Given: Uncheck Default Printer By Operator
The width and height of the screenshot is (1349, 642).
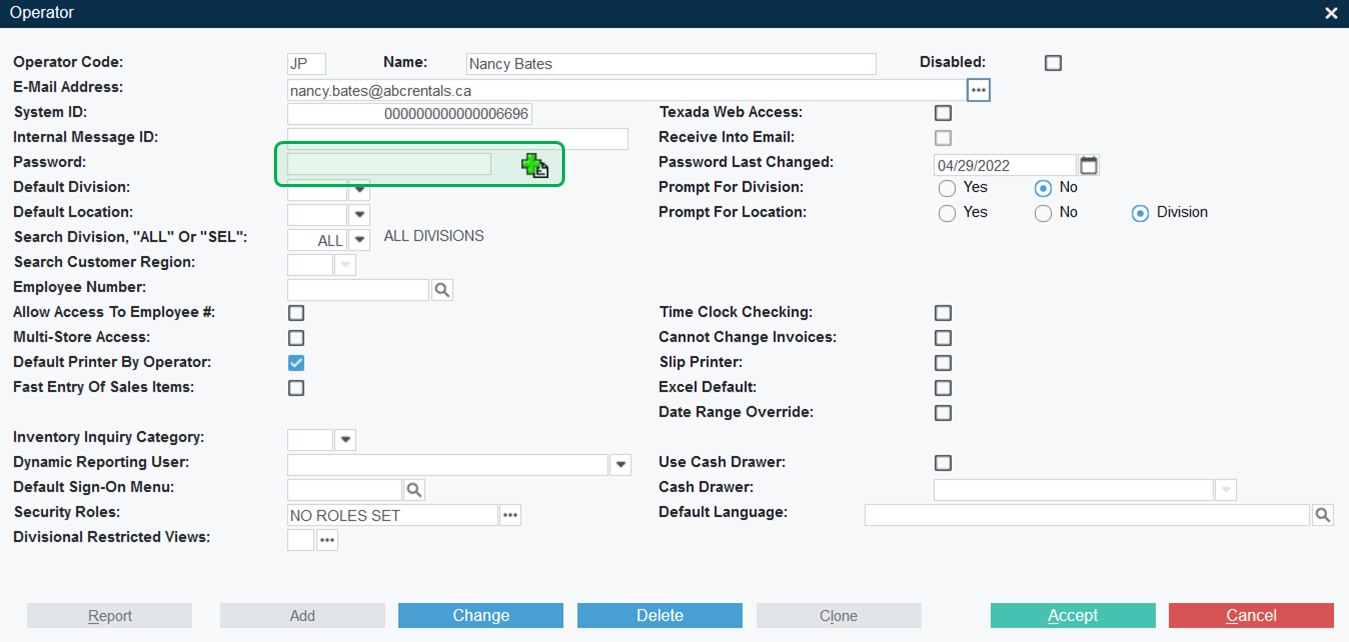Looking at the screenshot, I should [x=296, y=363].
